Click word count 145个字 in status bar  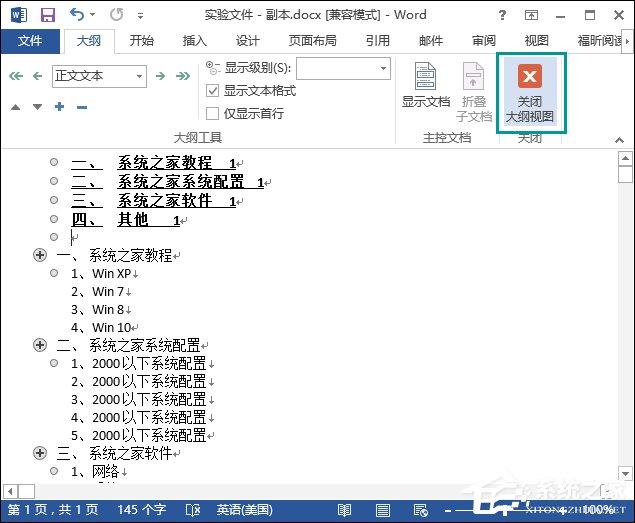pos(142,510)
